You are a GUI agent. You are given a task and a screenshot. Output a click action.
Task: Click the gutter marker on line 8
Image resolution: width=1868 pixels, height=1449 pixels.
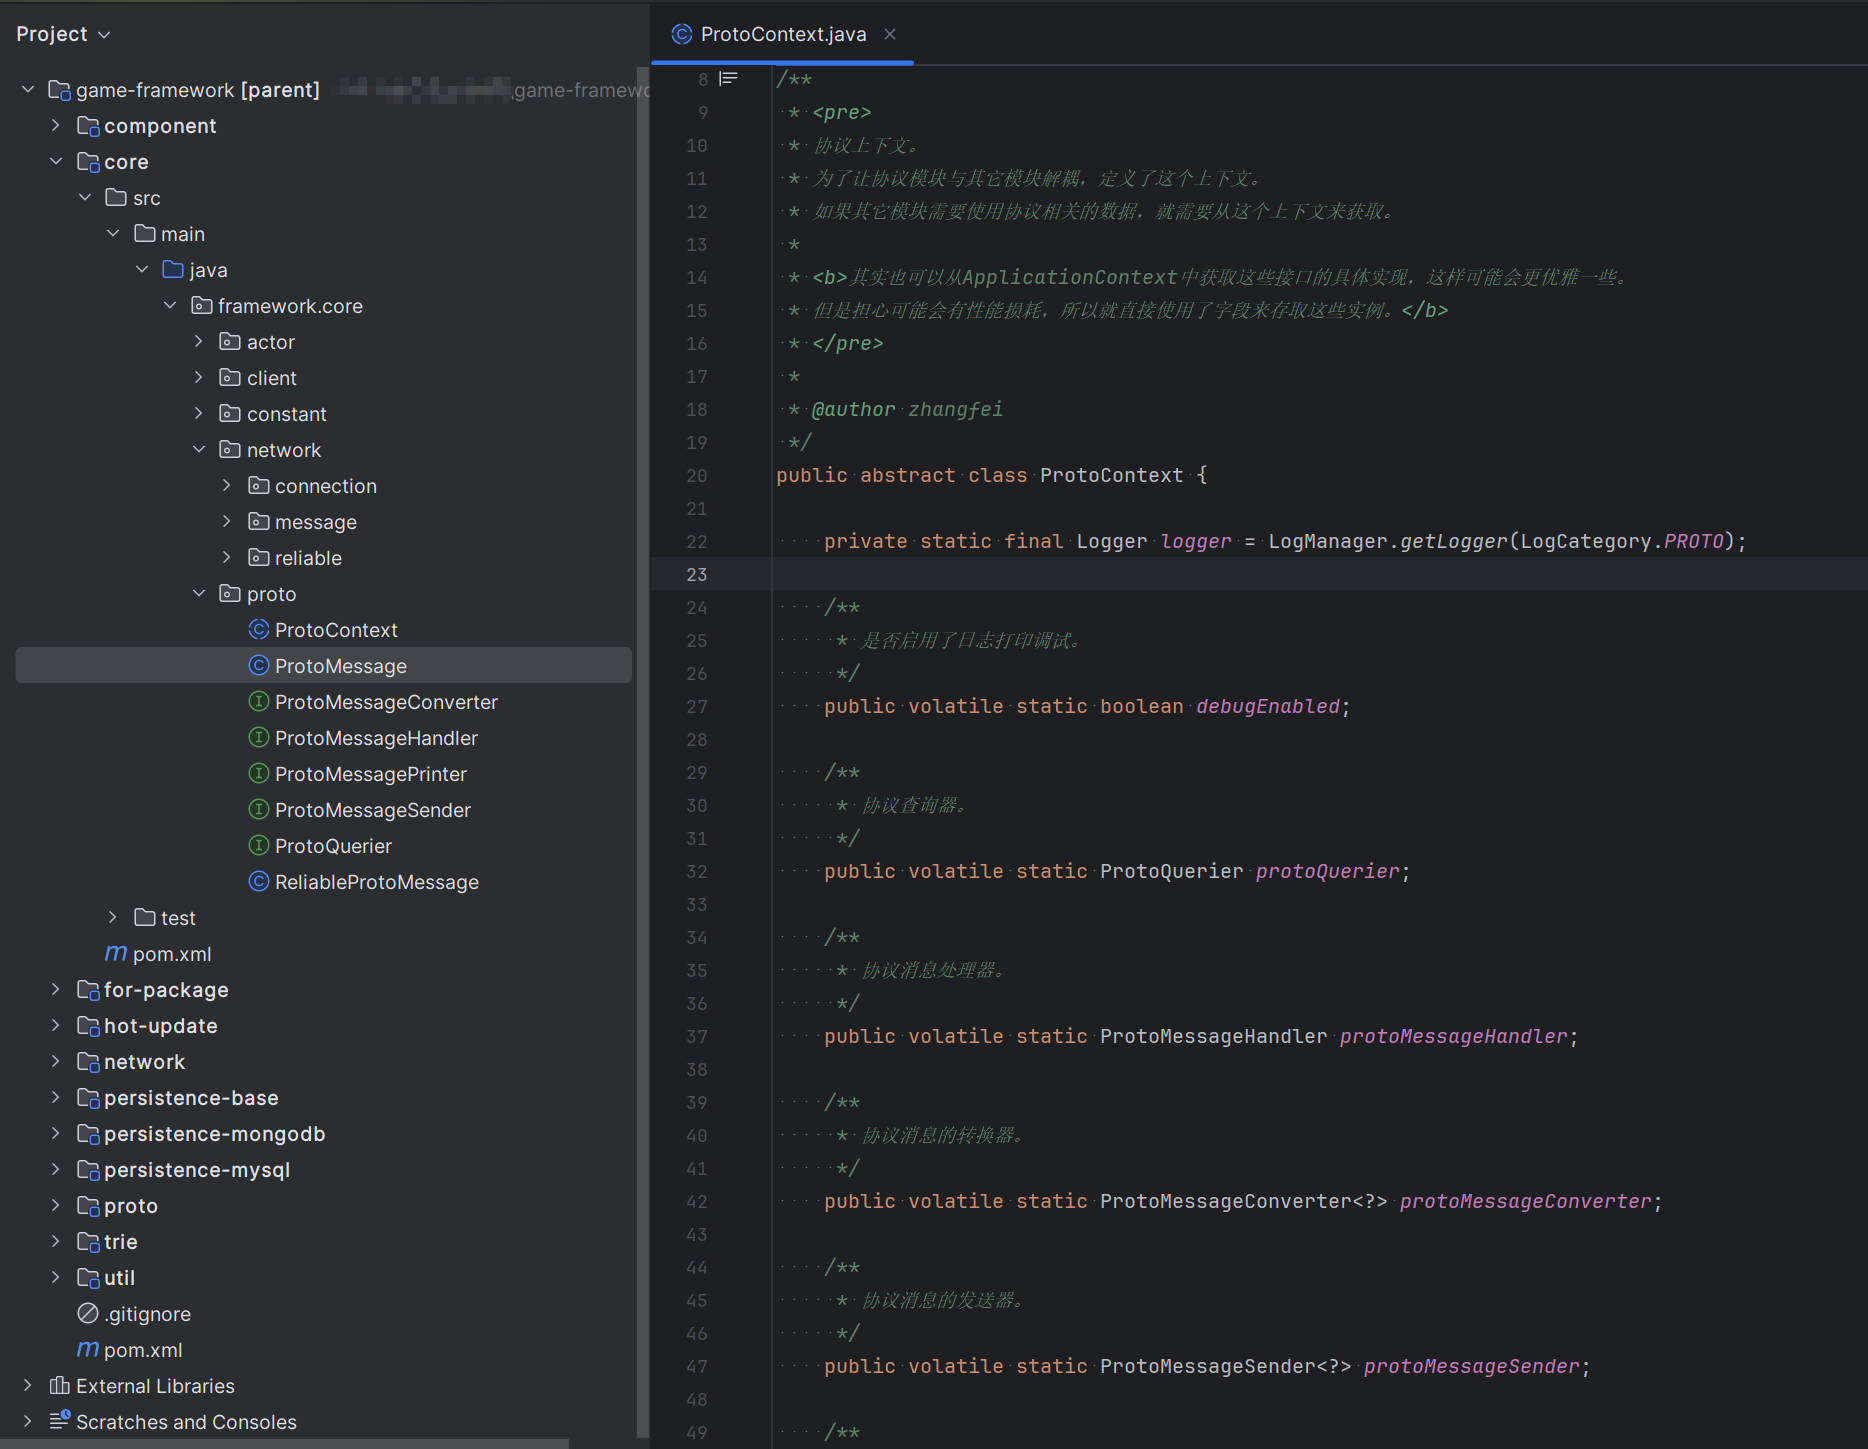coord(729,78)
